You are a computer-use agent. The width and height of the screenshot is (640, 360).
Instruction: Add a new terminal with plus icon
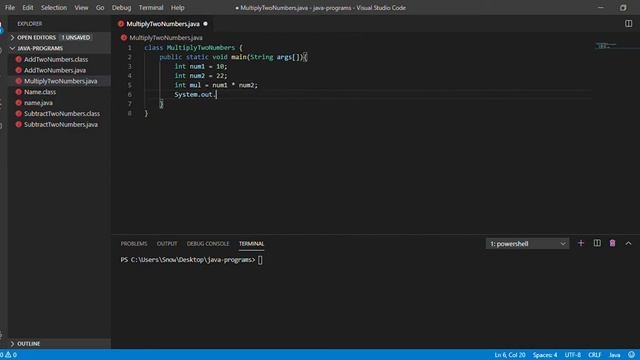[x=581, y=243]
